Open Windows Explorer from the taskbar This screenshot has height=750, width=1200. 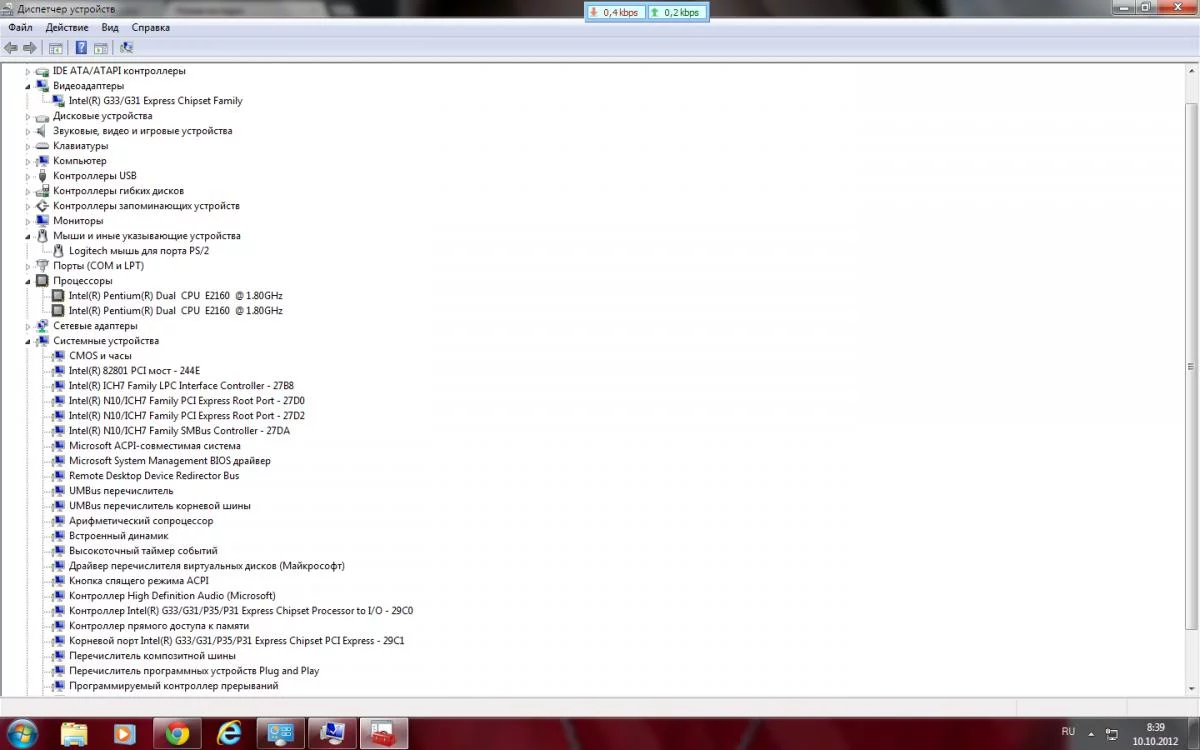click(74, 734)
